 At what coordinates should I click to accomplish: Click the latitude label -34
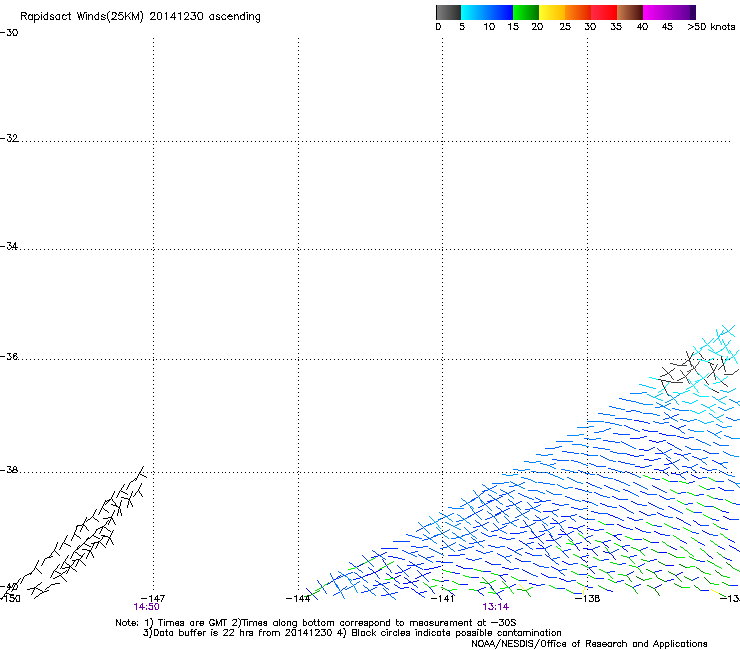(9, 246)
